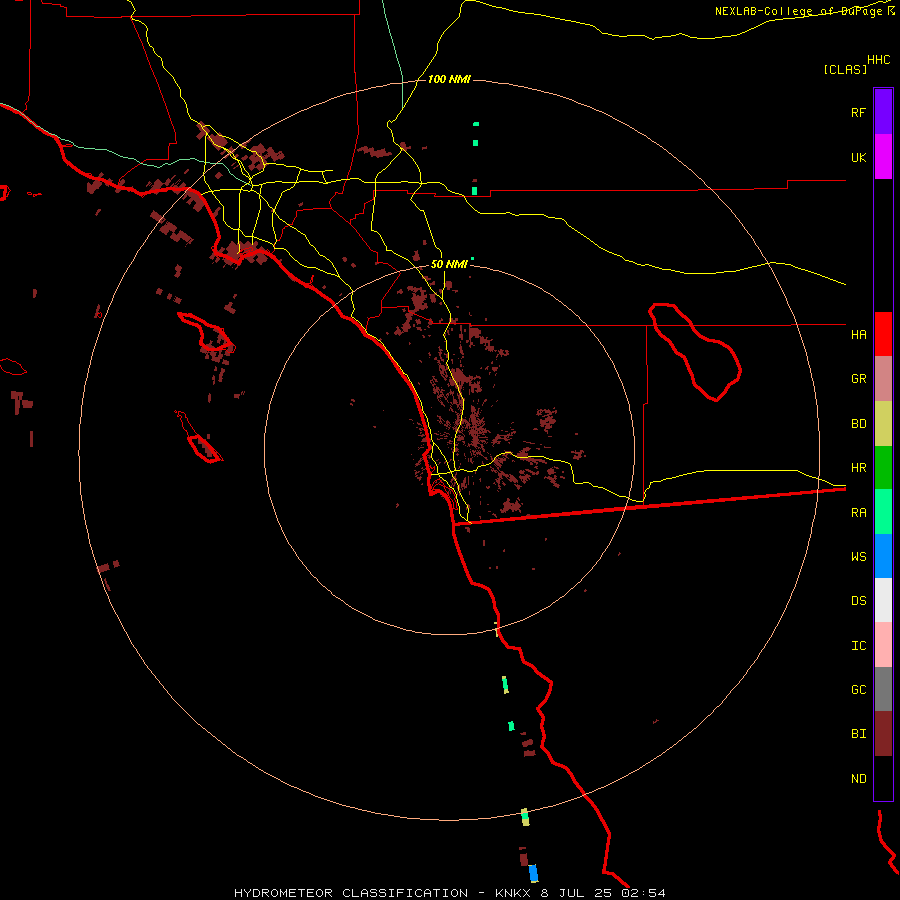
Task: Click the 8 JUL 25 date text
Action: coord(578,893)
